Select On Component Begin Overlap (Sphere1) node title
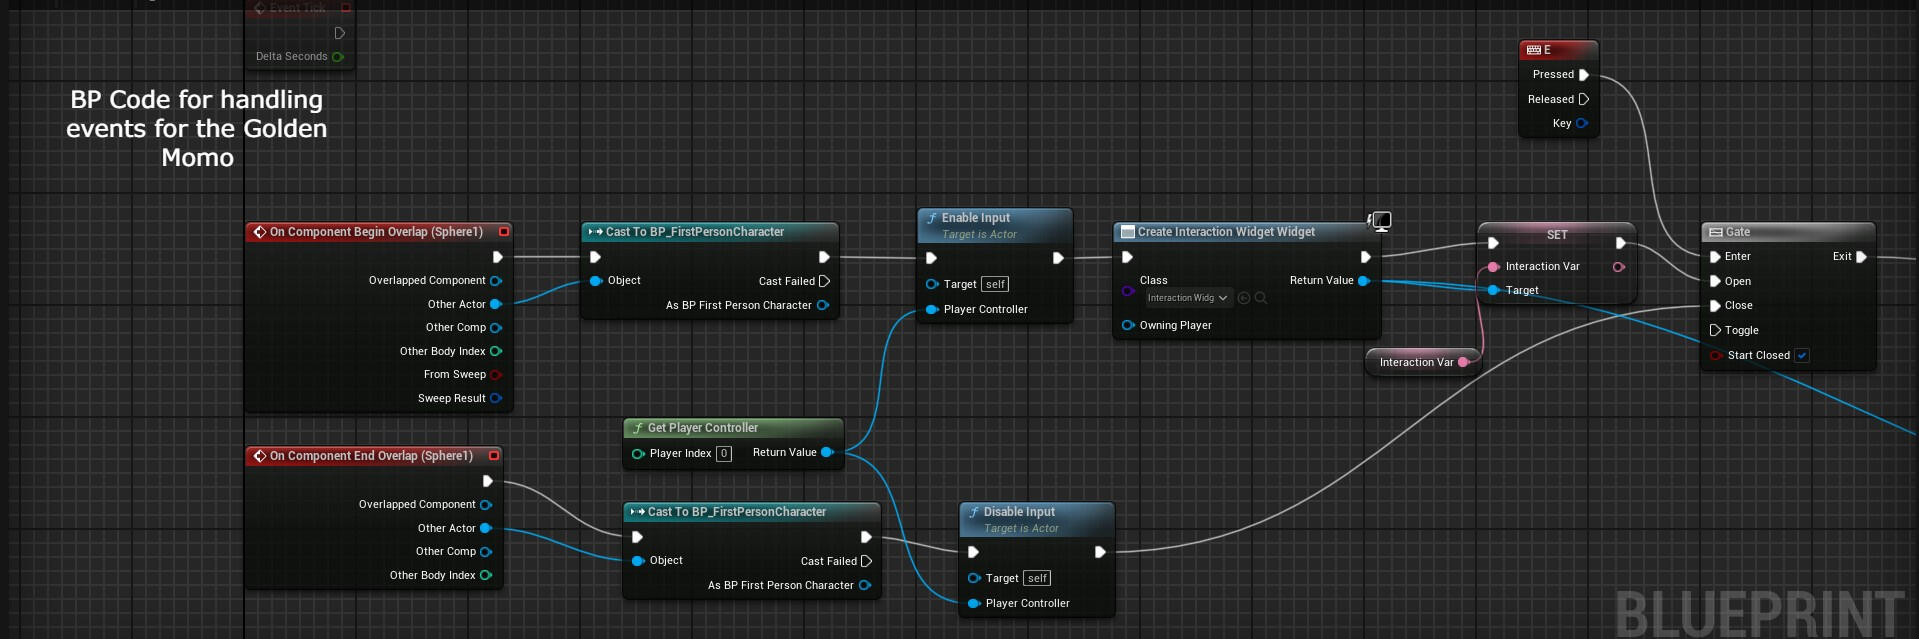 pyautogui.click(x=376, y=232)
